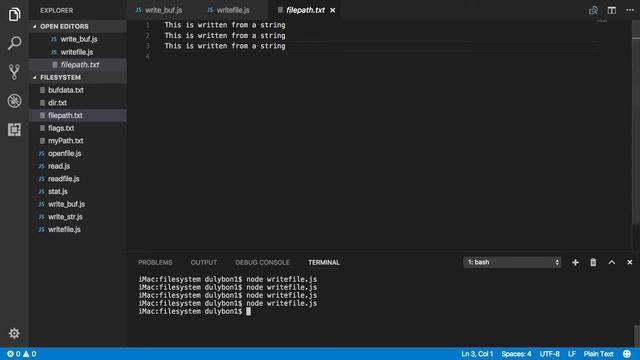The height and width of the screenshot is (360, 640).
Task: Open openfile.js in the file tree
Action: pos(78,153)
